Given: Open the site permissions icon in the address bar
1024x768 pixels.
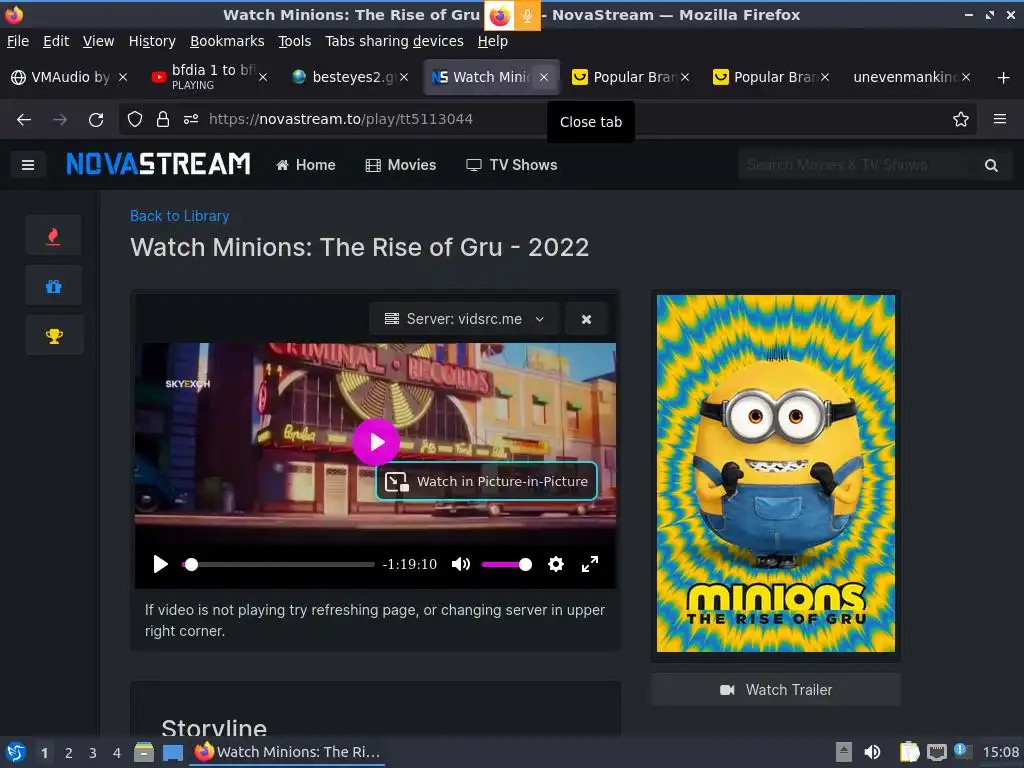Looking at the screenshot, I should [x=191, y=119].
